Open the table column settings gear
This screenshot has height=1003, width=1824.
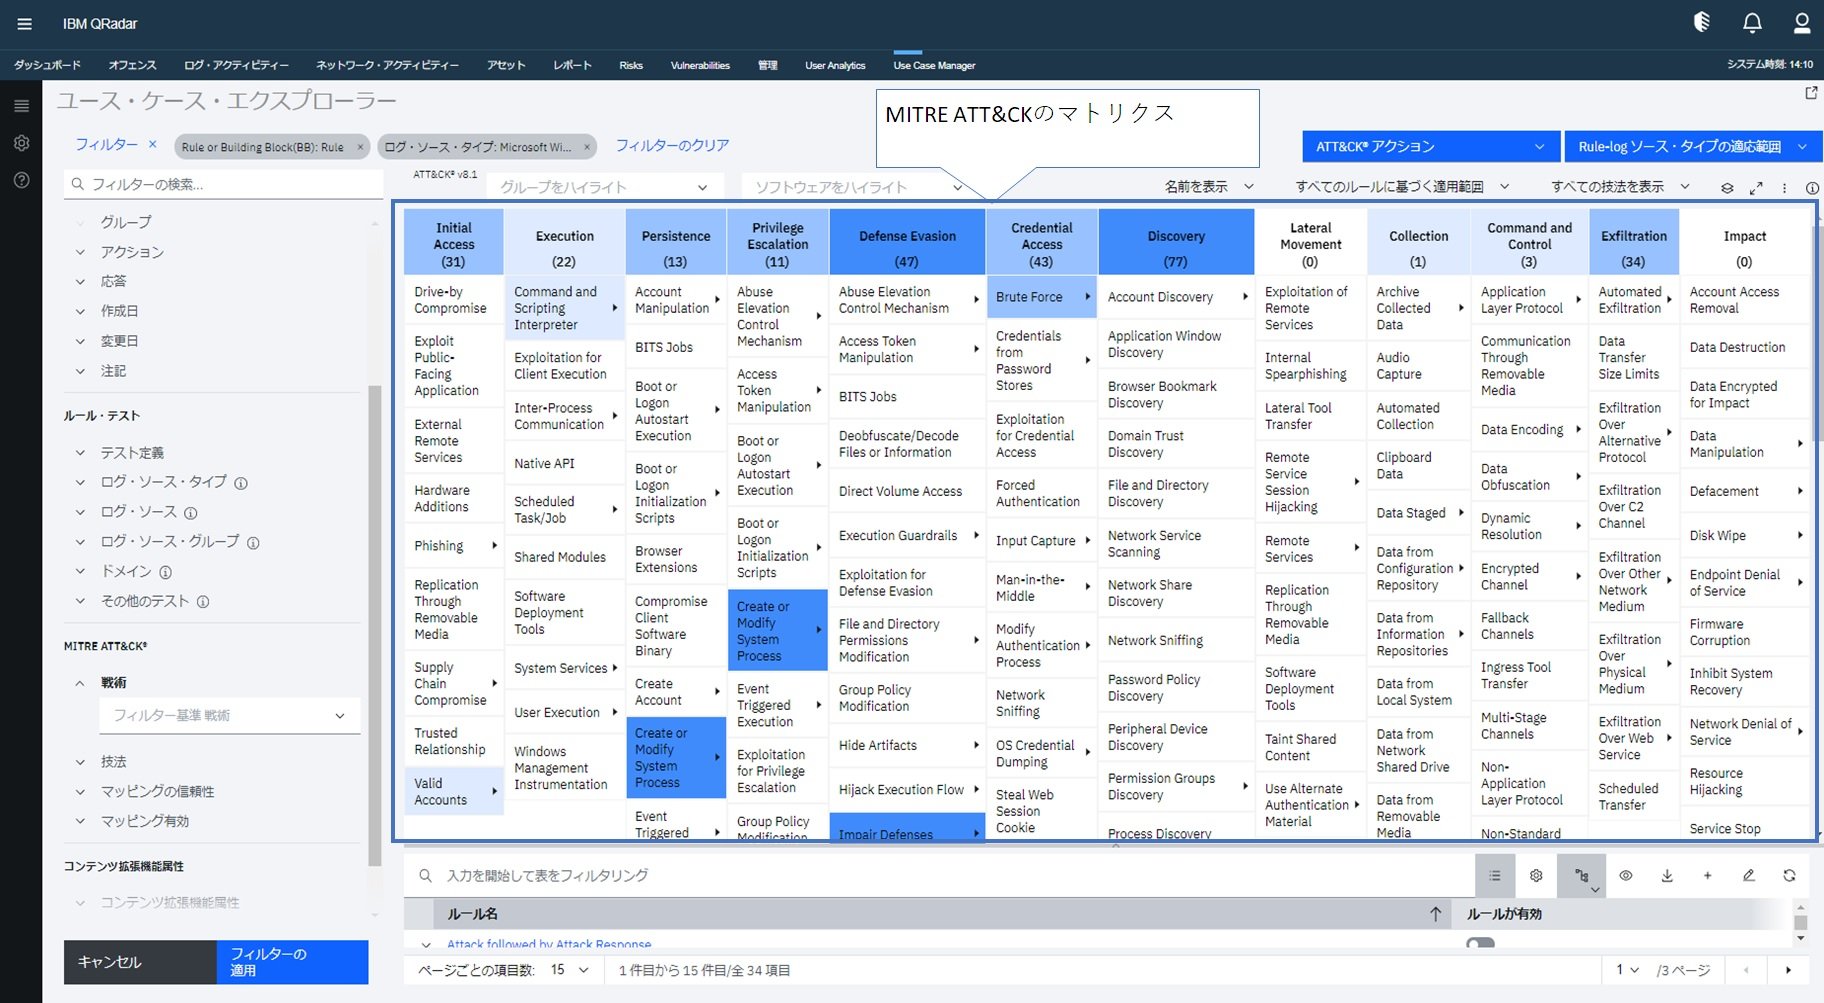[1536, 876]
